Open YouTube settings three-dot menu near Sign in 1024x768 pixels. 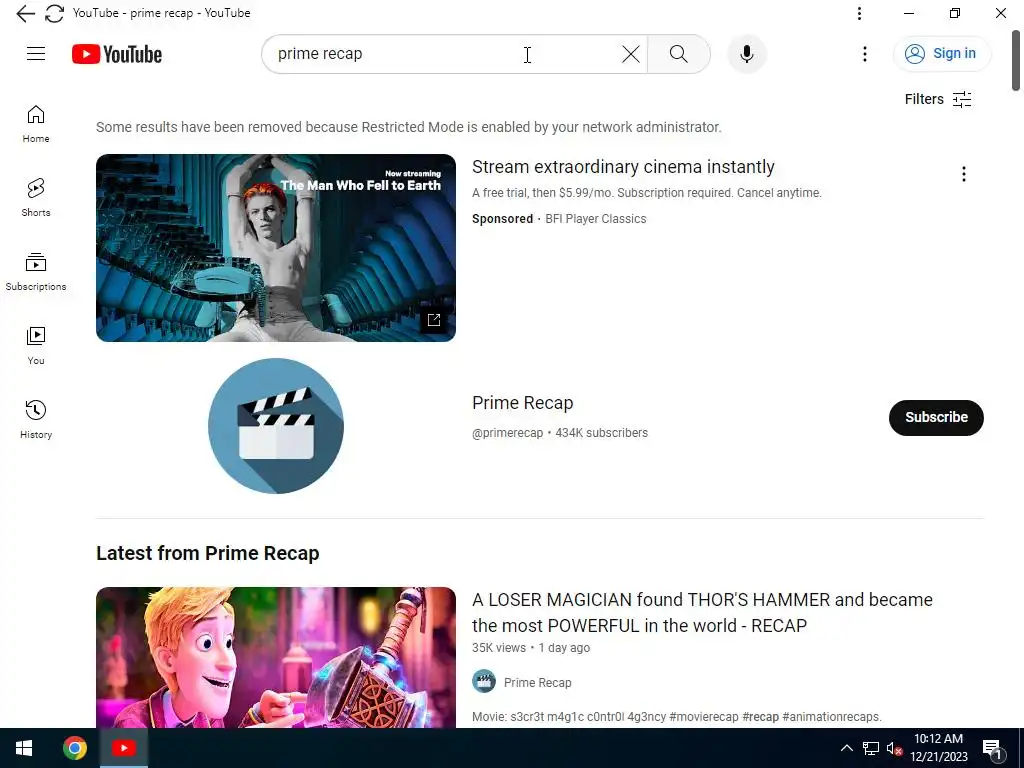point(865,54)
